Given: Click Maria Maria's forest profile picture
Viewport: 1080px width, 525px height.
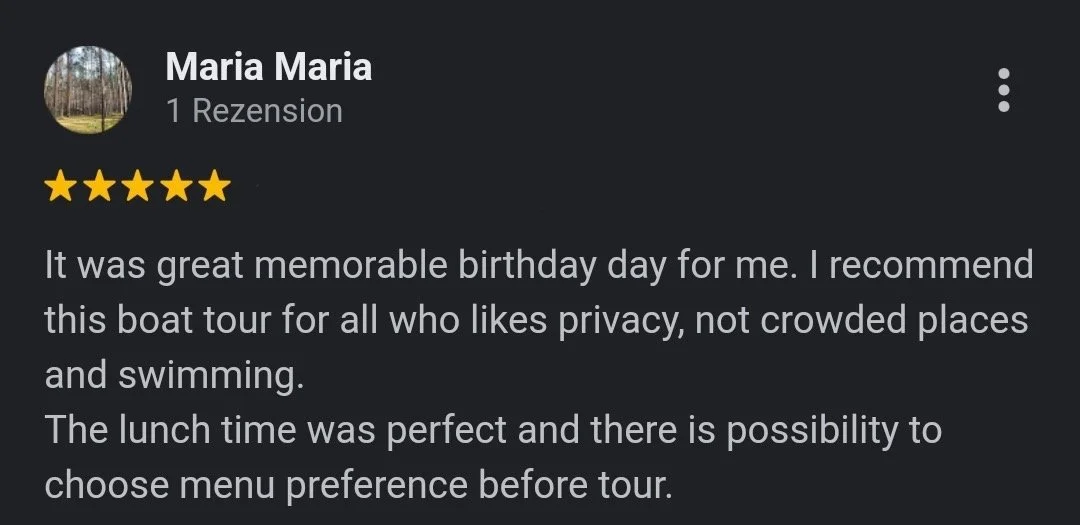Looking at the screenshot, I should (88, 90).
